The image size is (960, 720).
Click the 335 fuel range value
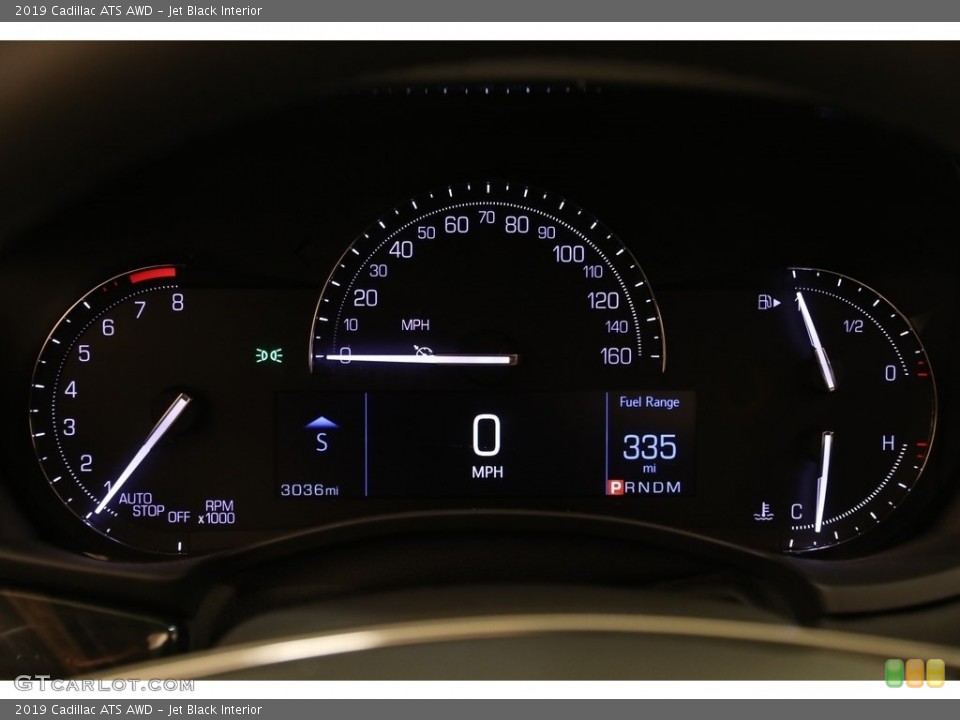650,447
